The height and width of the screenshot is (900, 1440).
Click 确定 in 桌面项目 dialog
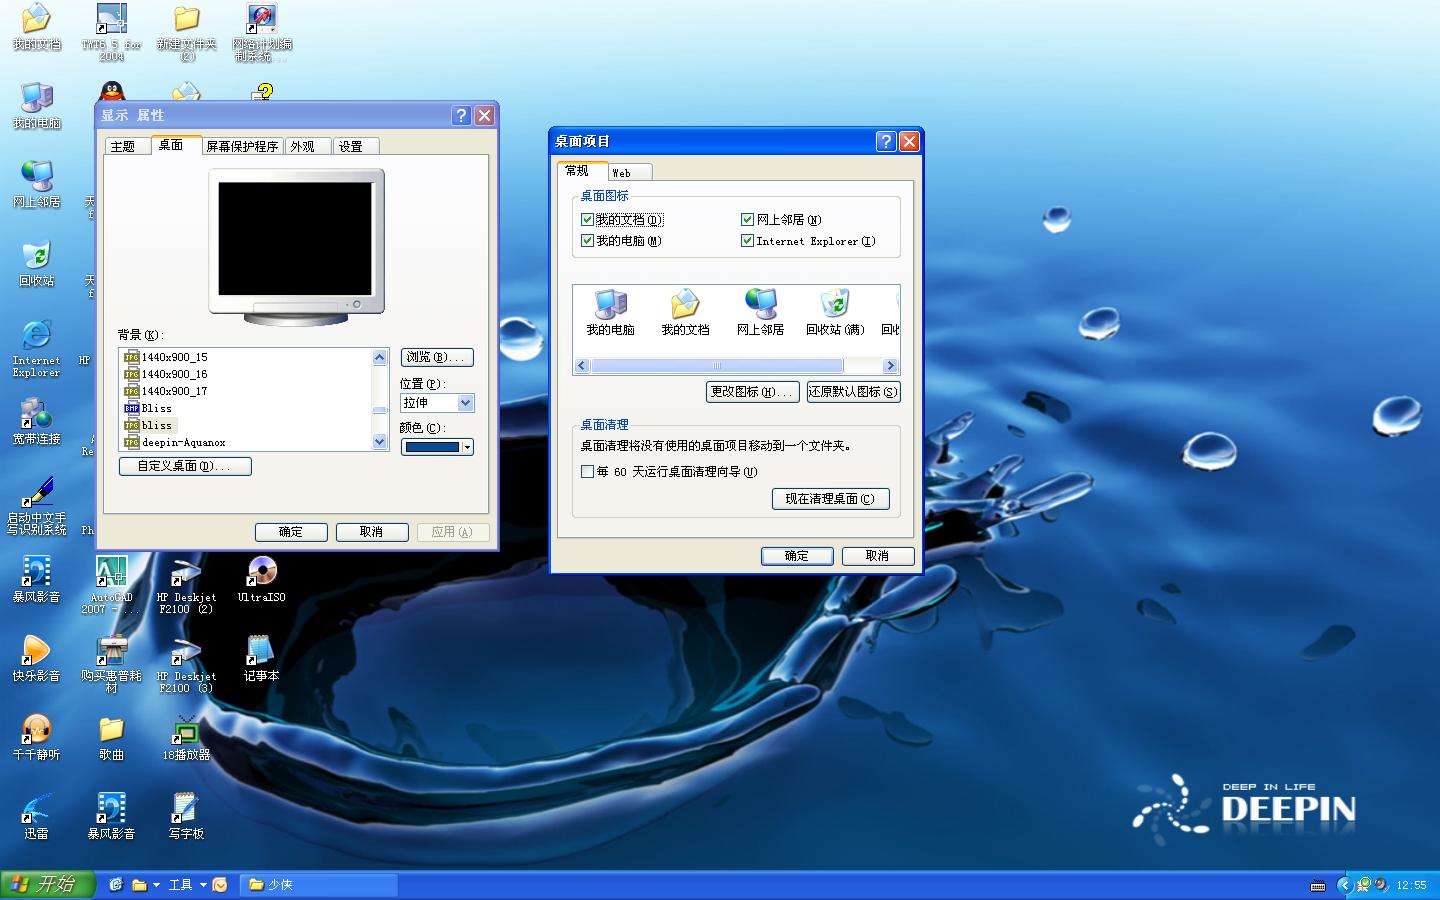797,556
